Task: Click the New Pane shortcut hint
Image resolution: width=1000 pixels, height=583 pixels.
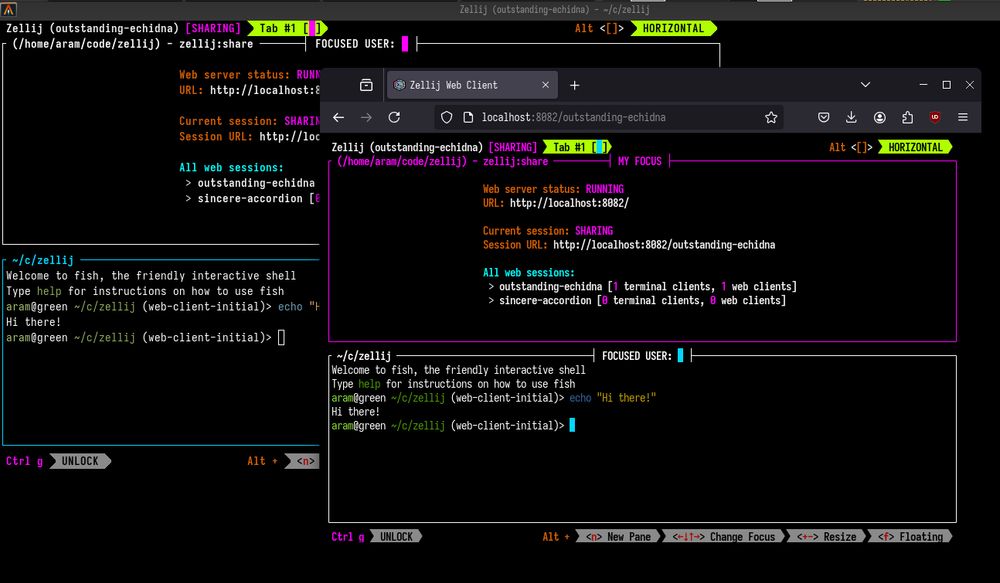Action: click(619, 536)
